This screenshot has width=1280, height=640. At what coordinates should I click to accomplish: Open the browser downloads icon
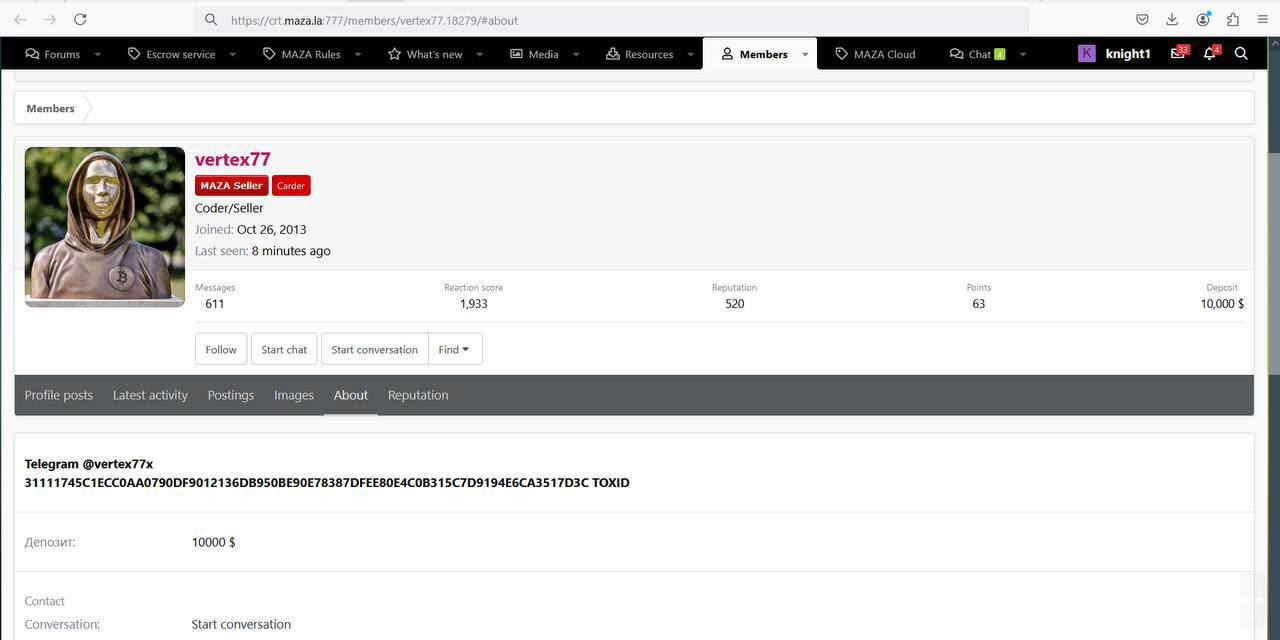tap(1172, 19)
